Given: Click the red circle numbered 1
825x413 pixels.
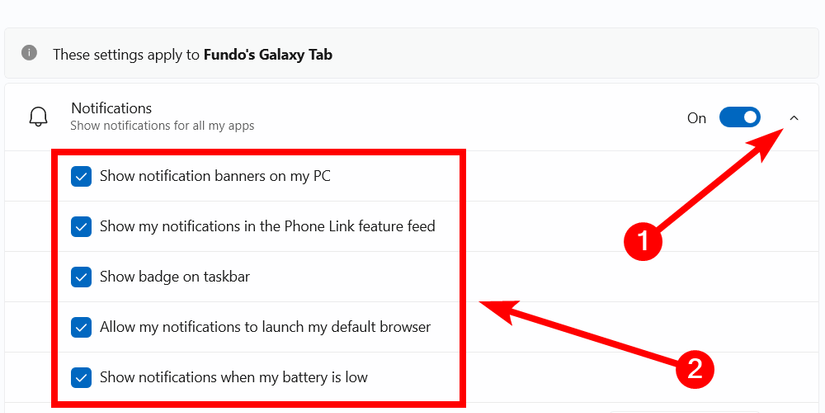Looking at the screenshot, I should click(x=641, y=241).
